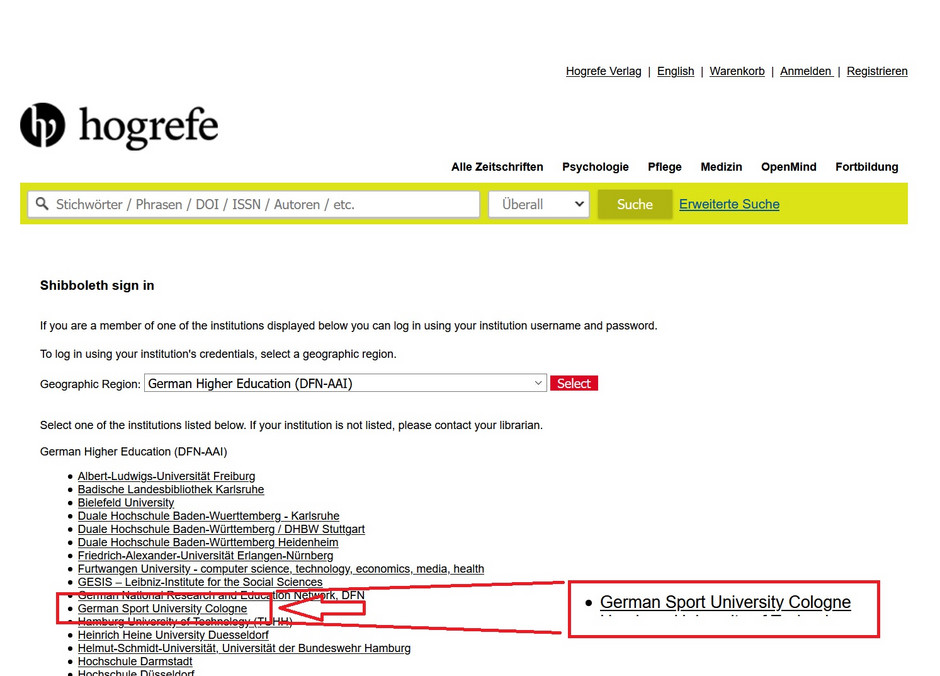Choose Duale Hochschule Baden-Württemberg Heidenheim
This screenshot has width=940, height=676.
pos(208,542)
